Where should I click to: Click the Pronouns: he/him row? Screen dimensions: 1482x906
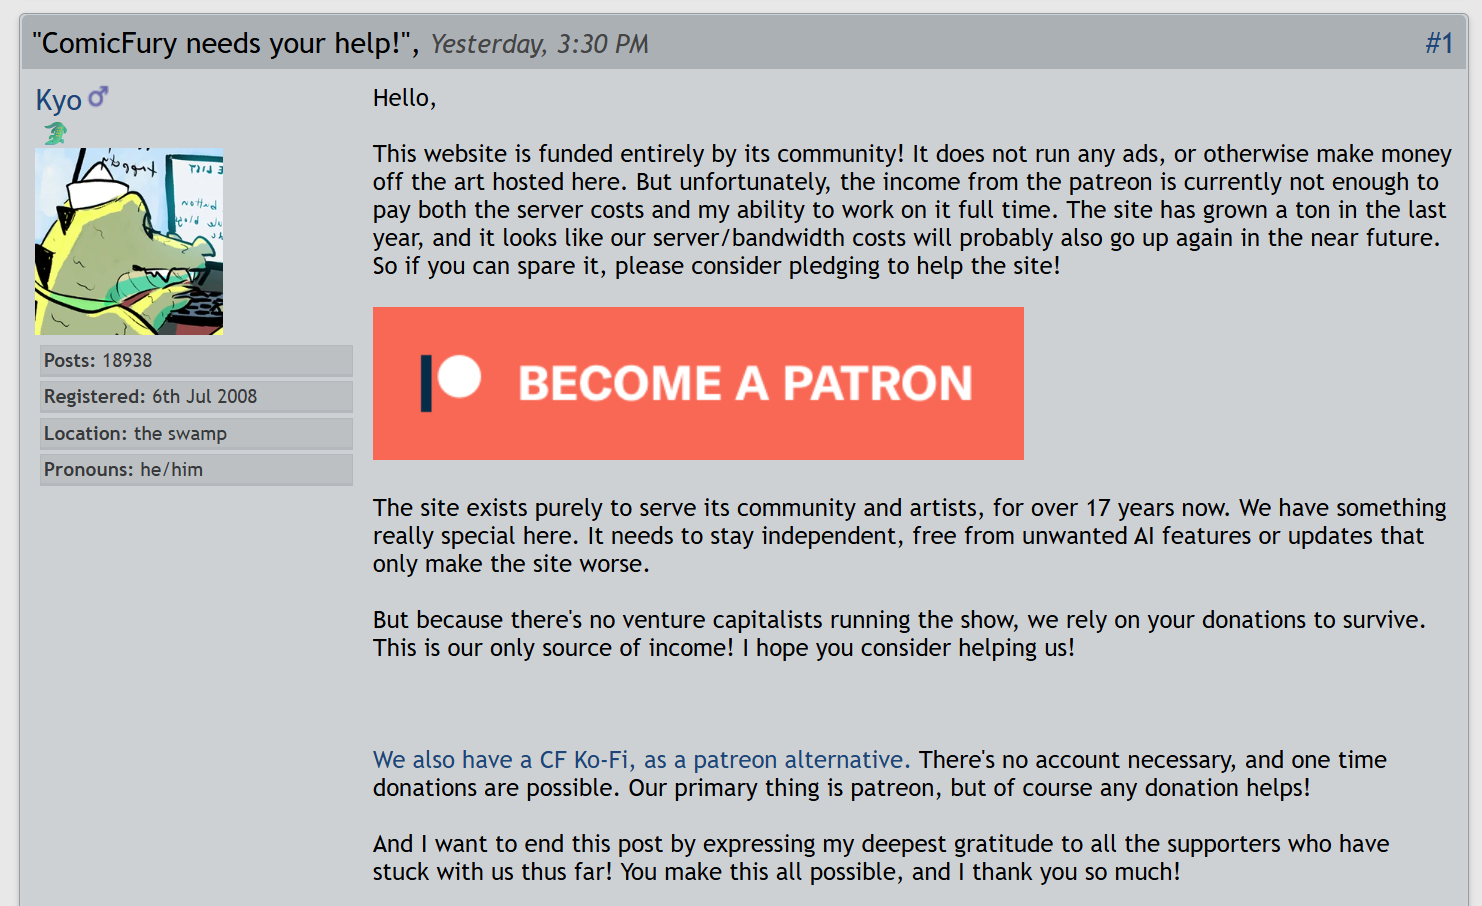(196, 470)
